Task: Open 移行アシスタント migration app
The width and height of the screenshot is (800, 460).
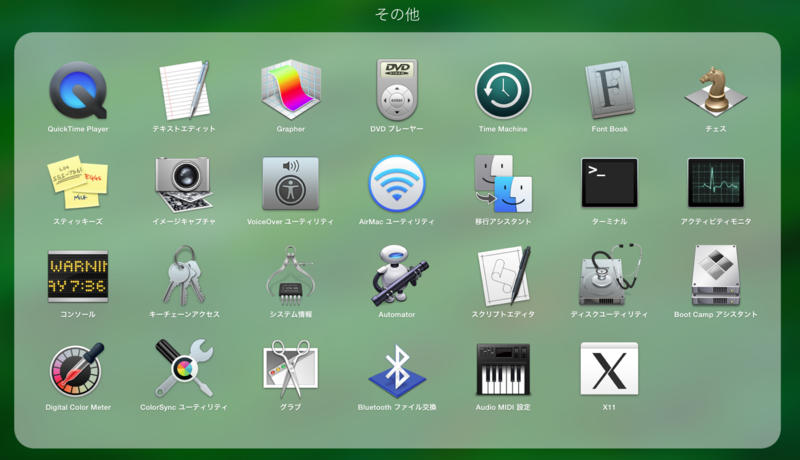Action: click(503, 184)
